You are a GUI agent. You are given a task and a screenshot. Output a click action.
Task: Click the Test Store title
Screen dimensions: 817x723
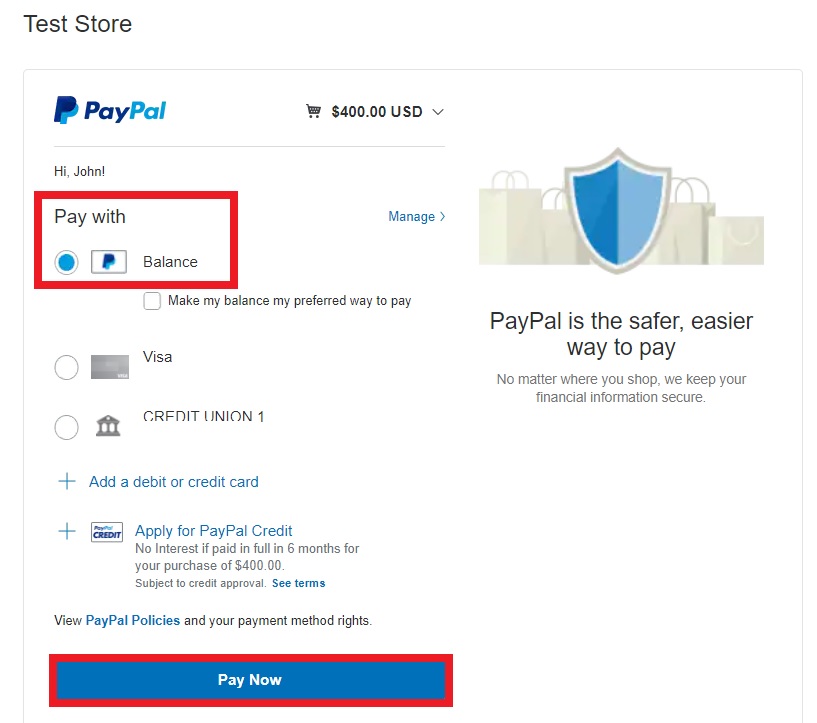pyautogui.click(x=78, y=24)
